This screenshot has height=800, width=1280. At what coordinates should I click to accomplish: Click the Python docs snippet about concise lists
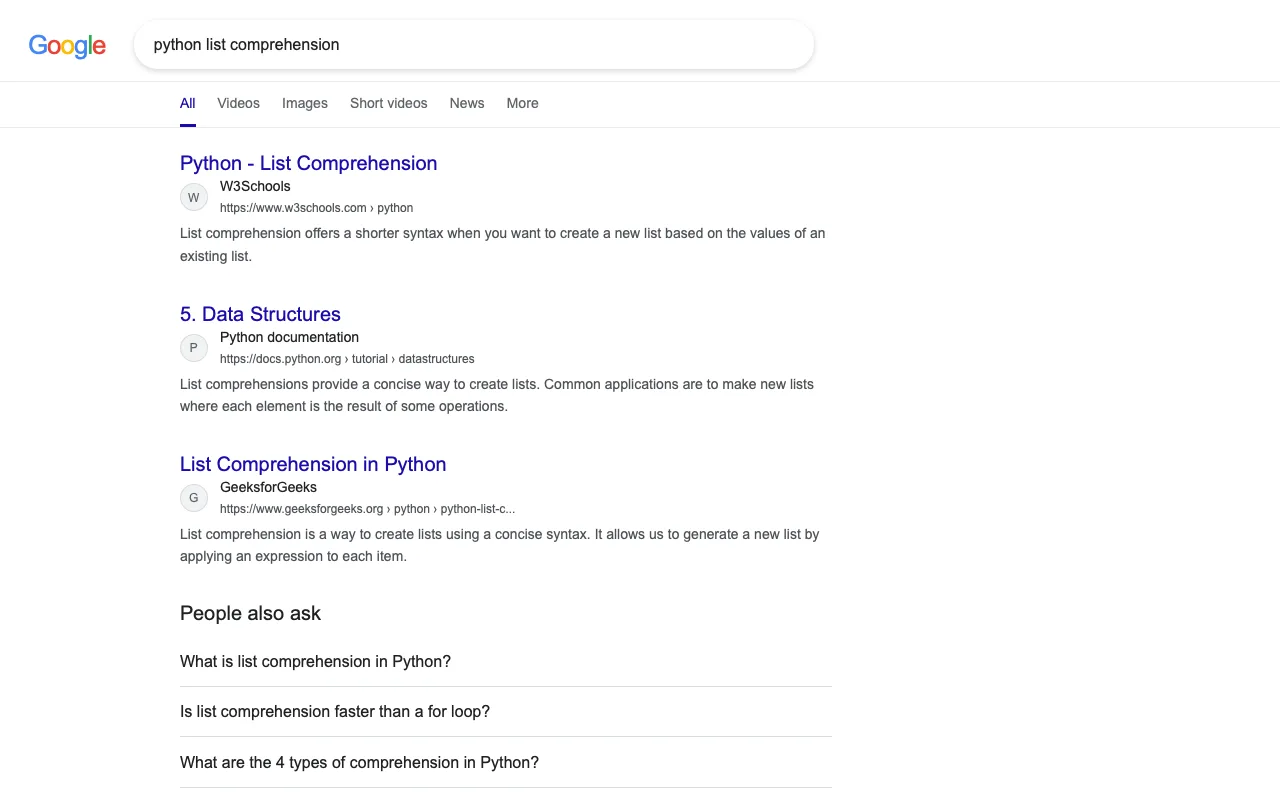tap(497, 395)
